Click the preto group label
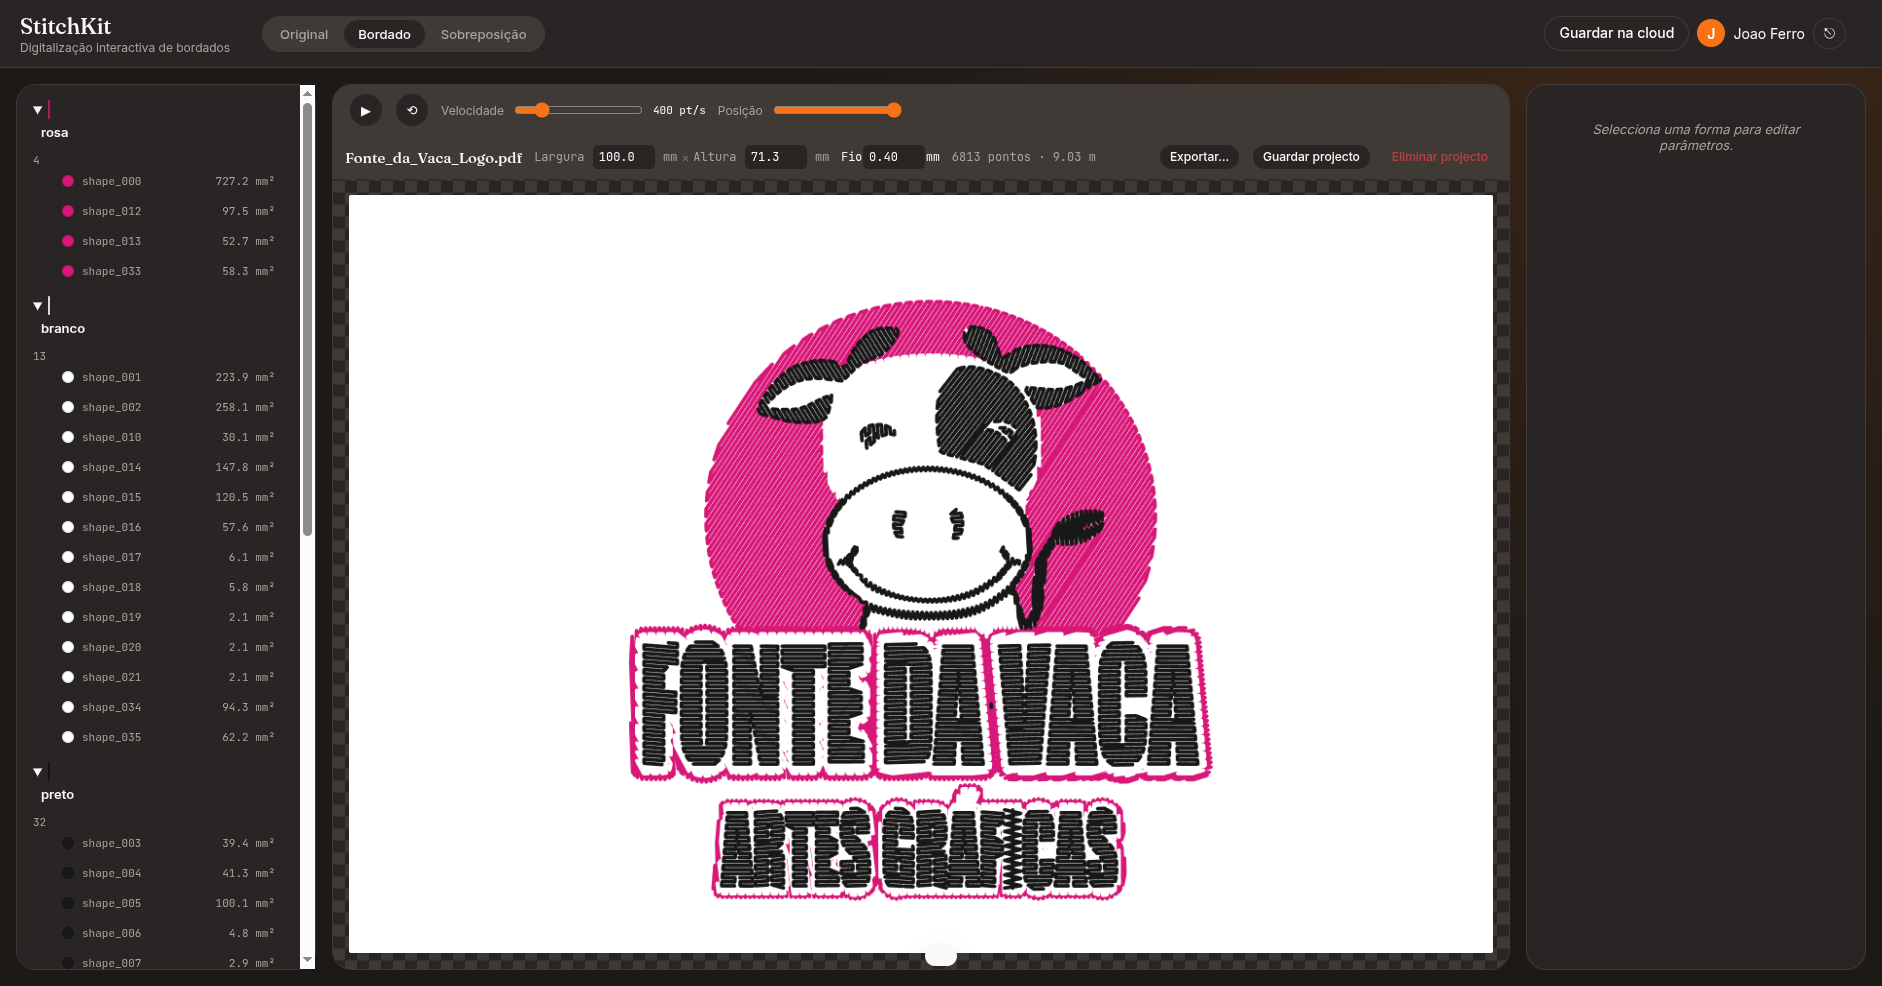Screen dimensions: 1882x986 pos(57,795)
